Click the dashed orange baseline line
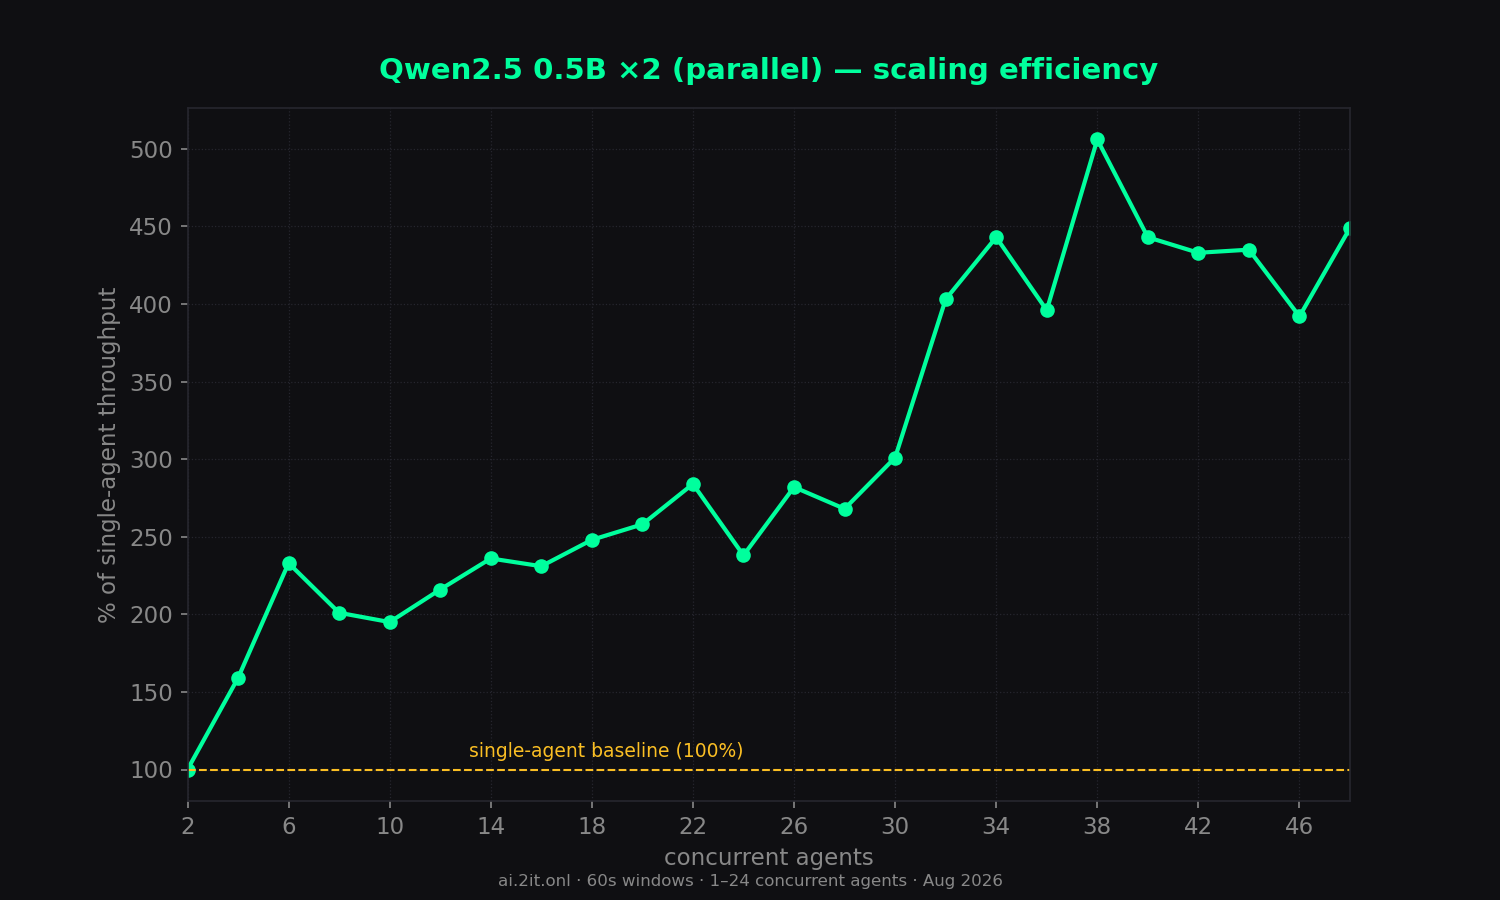The width and height of the screenshot is (1500, 900). click(768, 770)
